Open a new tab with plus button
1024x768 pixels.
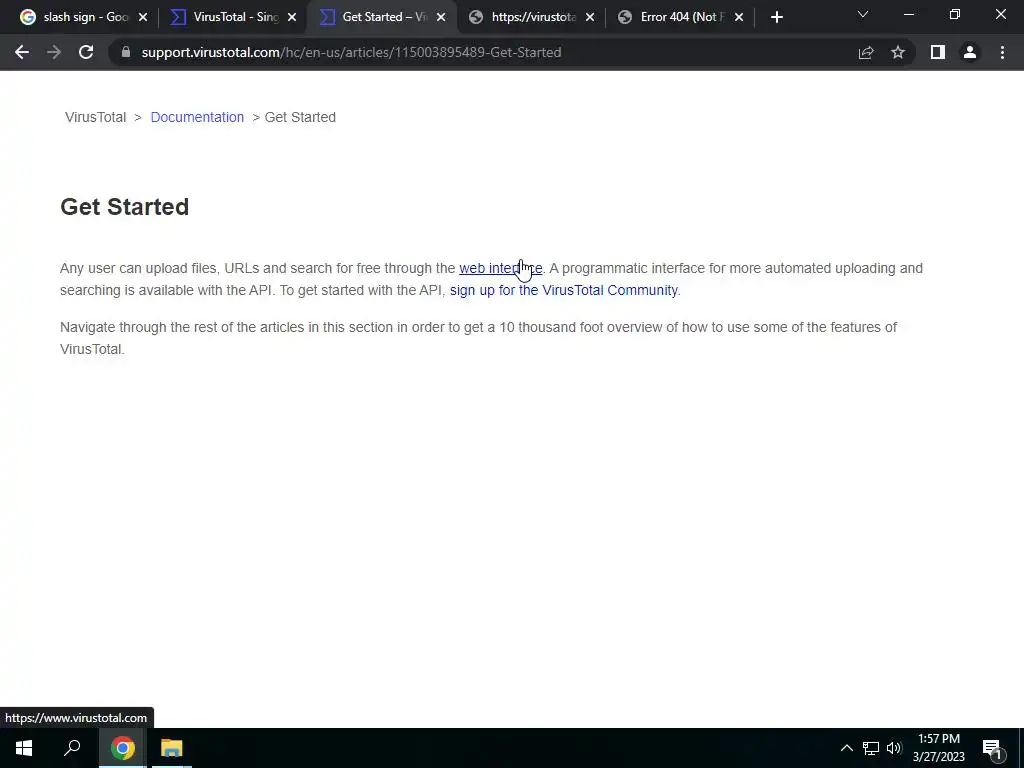coord(776,17)
